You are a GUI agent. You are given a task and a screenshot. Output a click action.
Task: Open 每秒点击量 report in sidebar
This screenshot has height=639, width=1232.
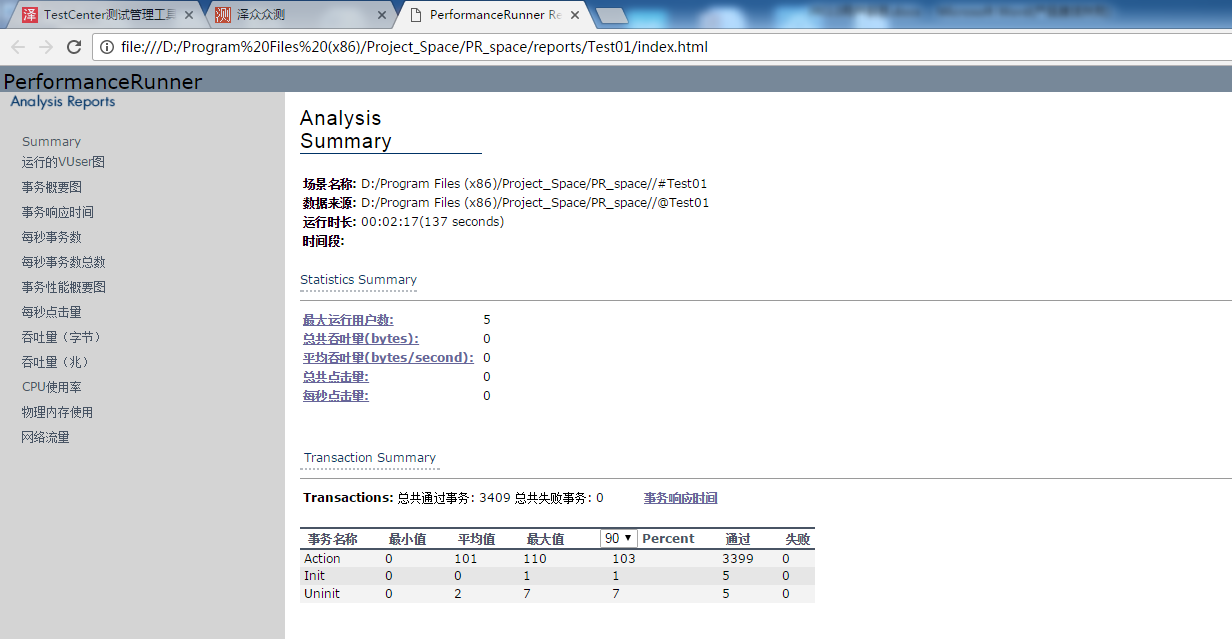coord(52,312)
